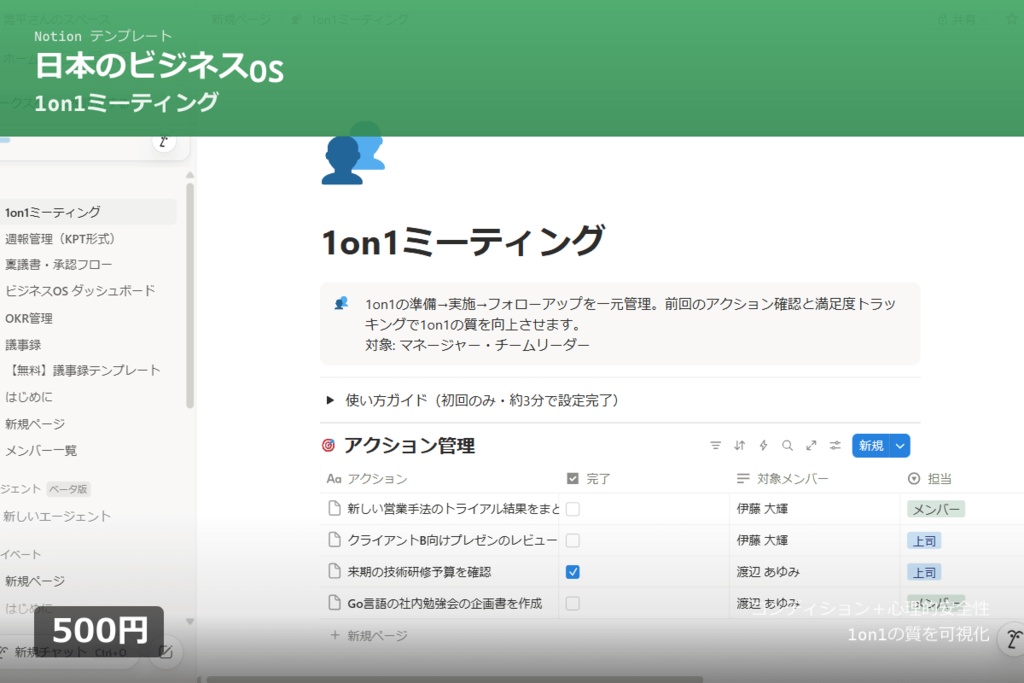
Task: Open search in the アクション管理 table toolbar
Action: click(x=787, y=445)
